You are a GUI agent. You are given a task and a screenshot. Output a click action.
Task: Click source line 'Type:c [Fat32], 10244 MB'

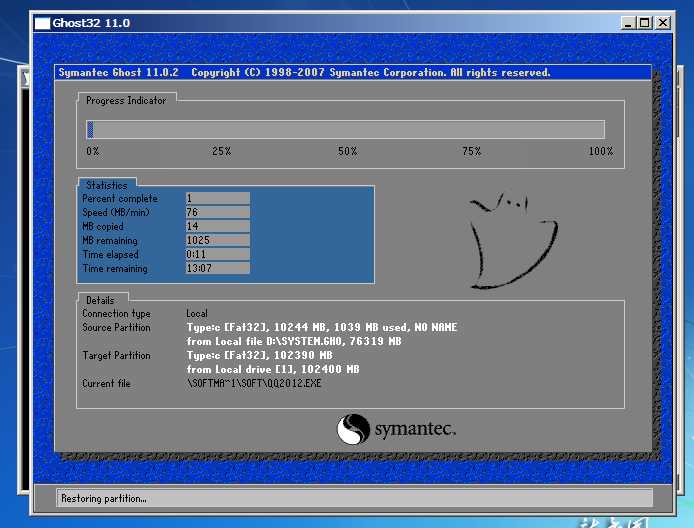coord(322,328)
